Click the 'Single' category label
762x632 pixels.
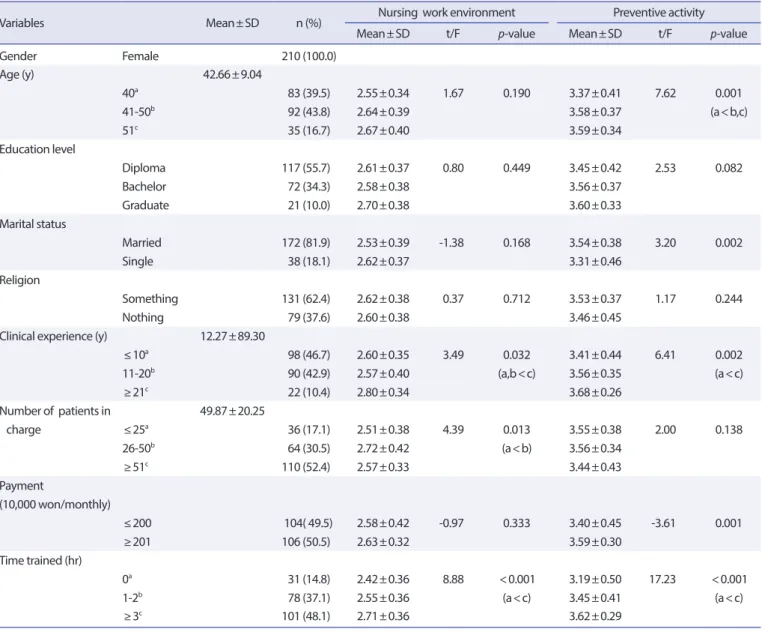(138, 261)
